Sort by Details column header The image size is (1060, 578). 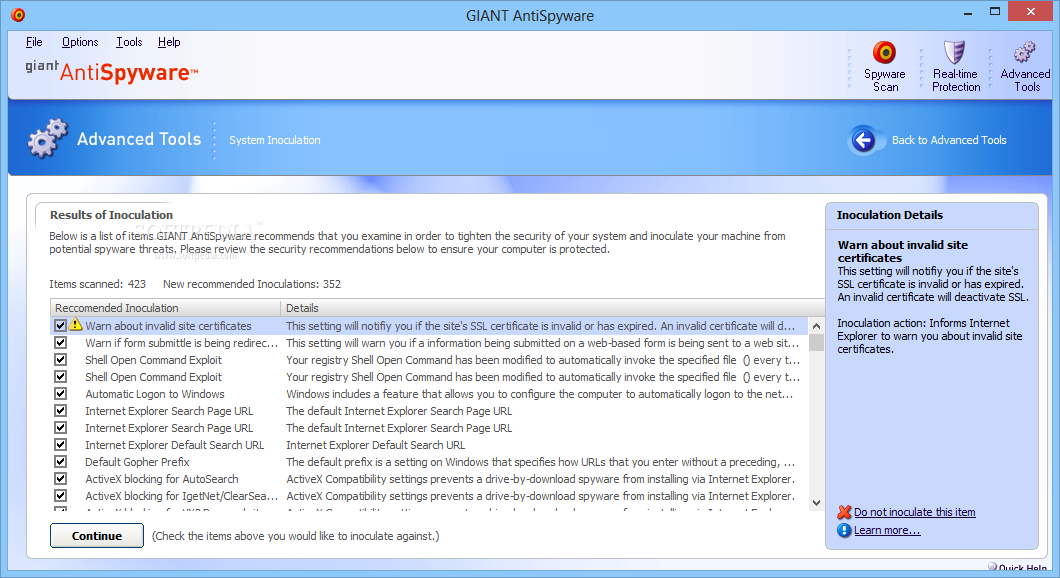pyautogui.click(x=552, y=308)
